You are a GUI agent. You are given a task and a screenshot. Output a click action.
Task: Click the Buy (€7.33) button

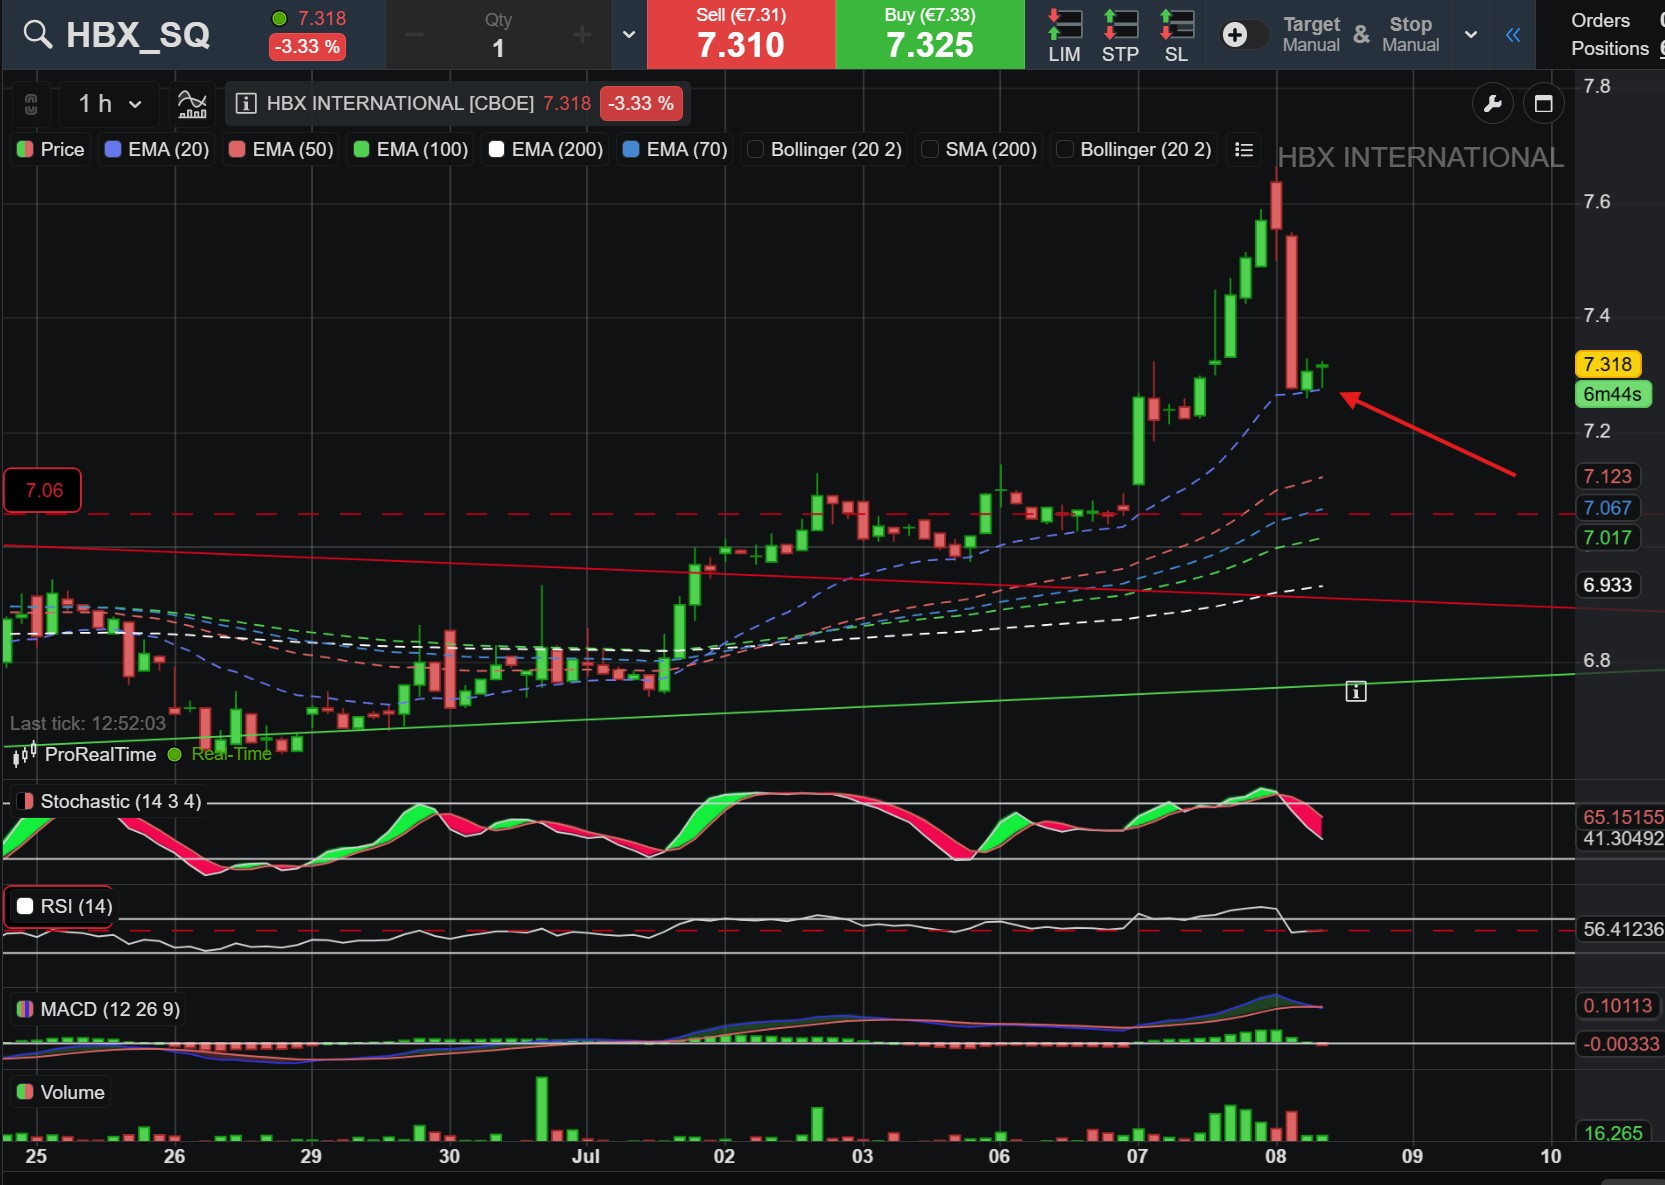click(x=930, y=34)
